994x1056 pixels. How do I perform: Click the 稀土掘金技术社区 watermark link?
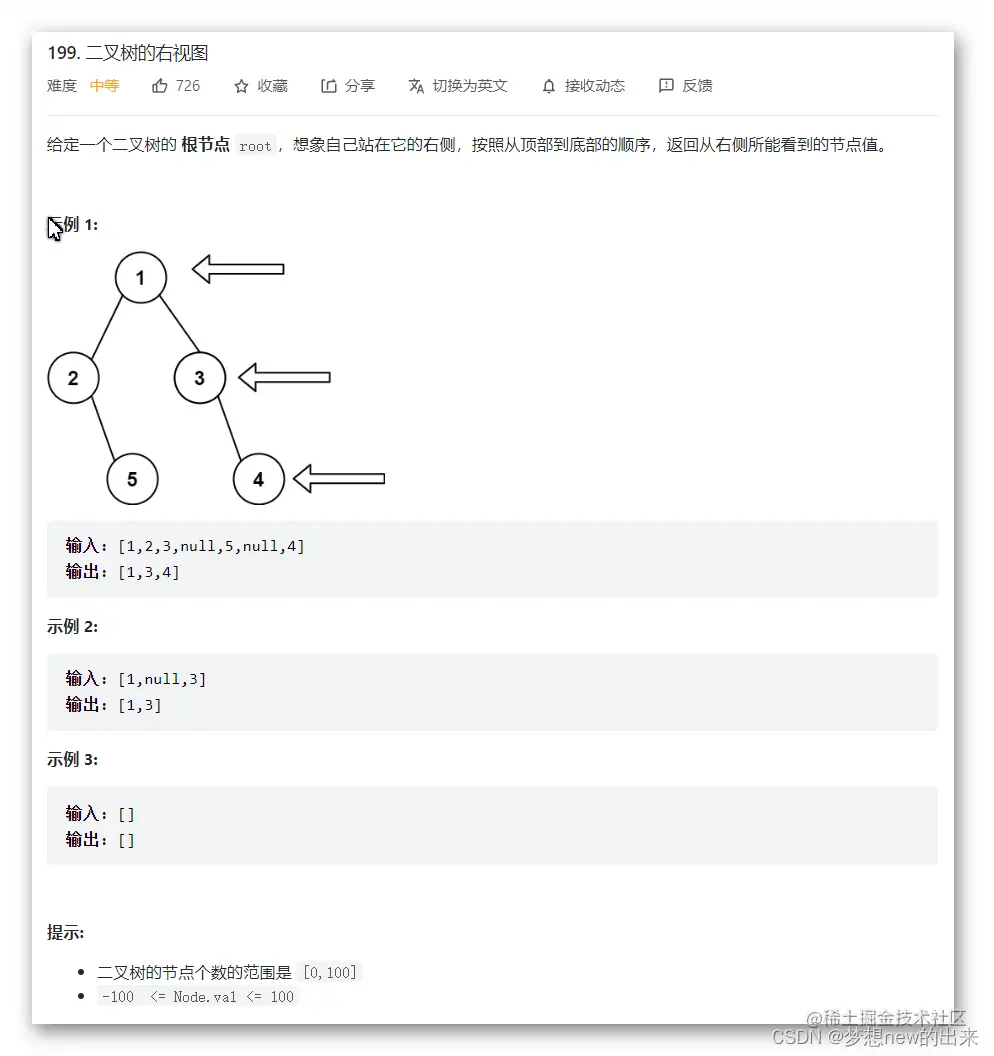[x=886, y=1015]
